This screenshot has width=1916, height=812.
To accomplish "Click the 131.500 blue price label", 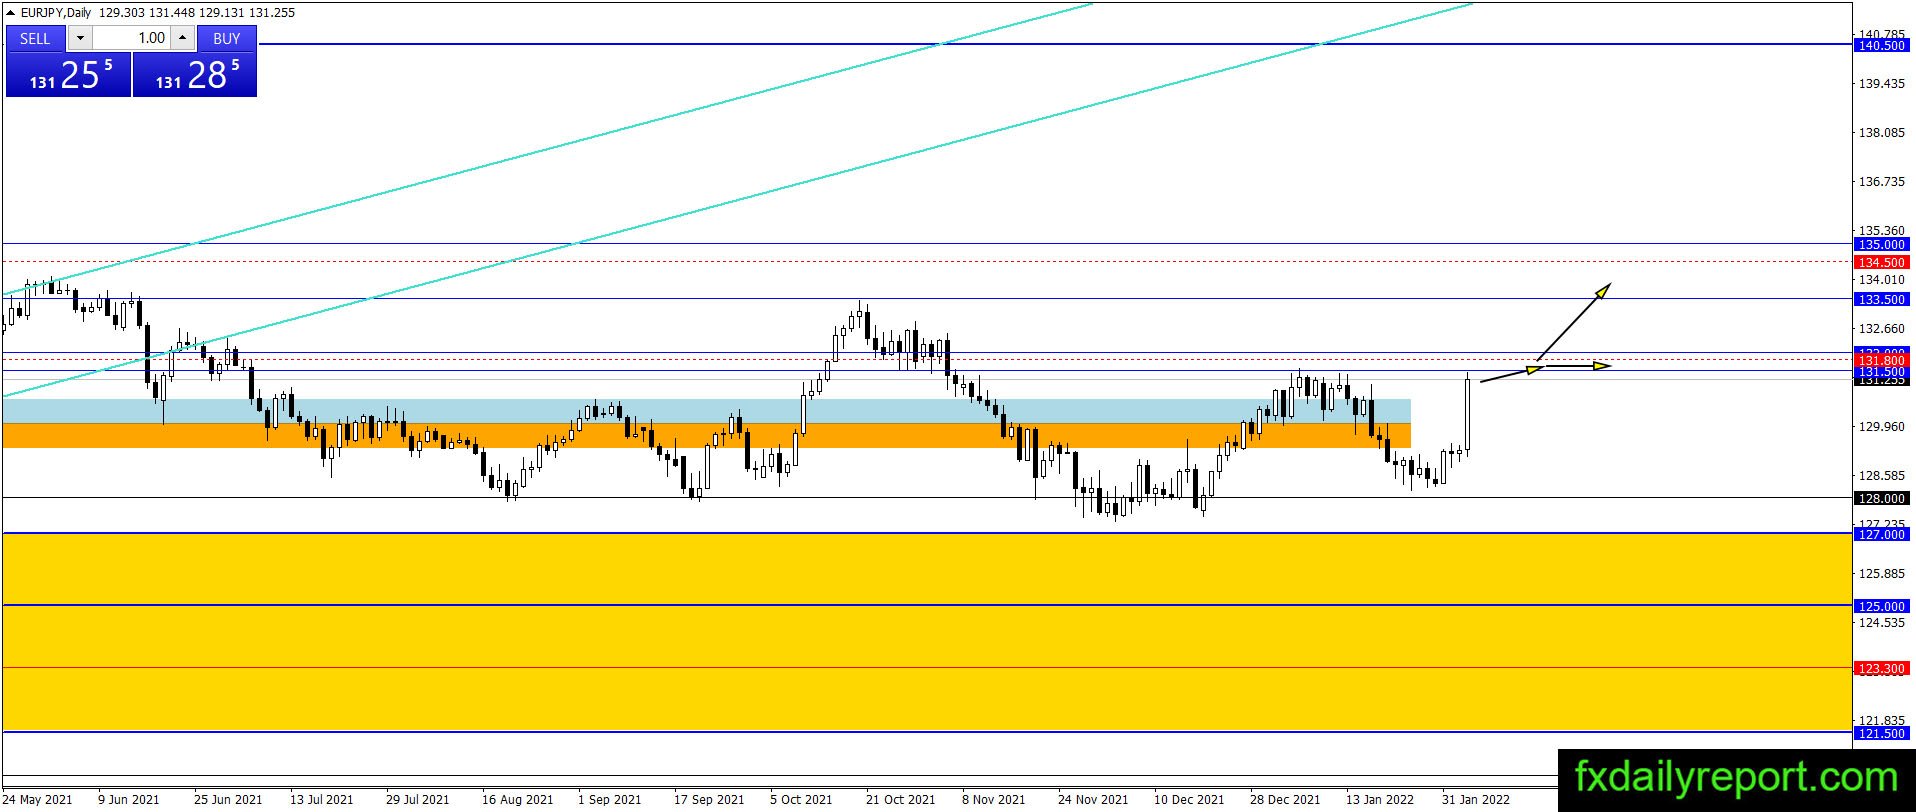I will 1880,372.
